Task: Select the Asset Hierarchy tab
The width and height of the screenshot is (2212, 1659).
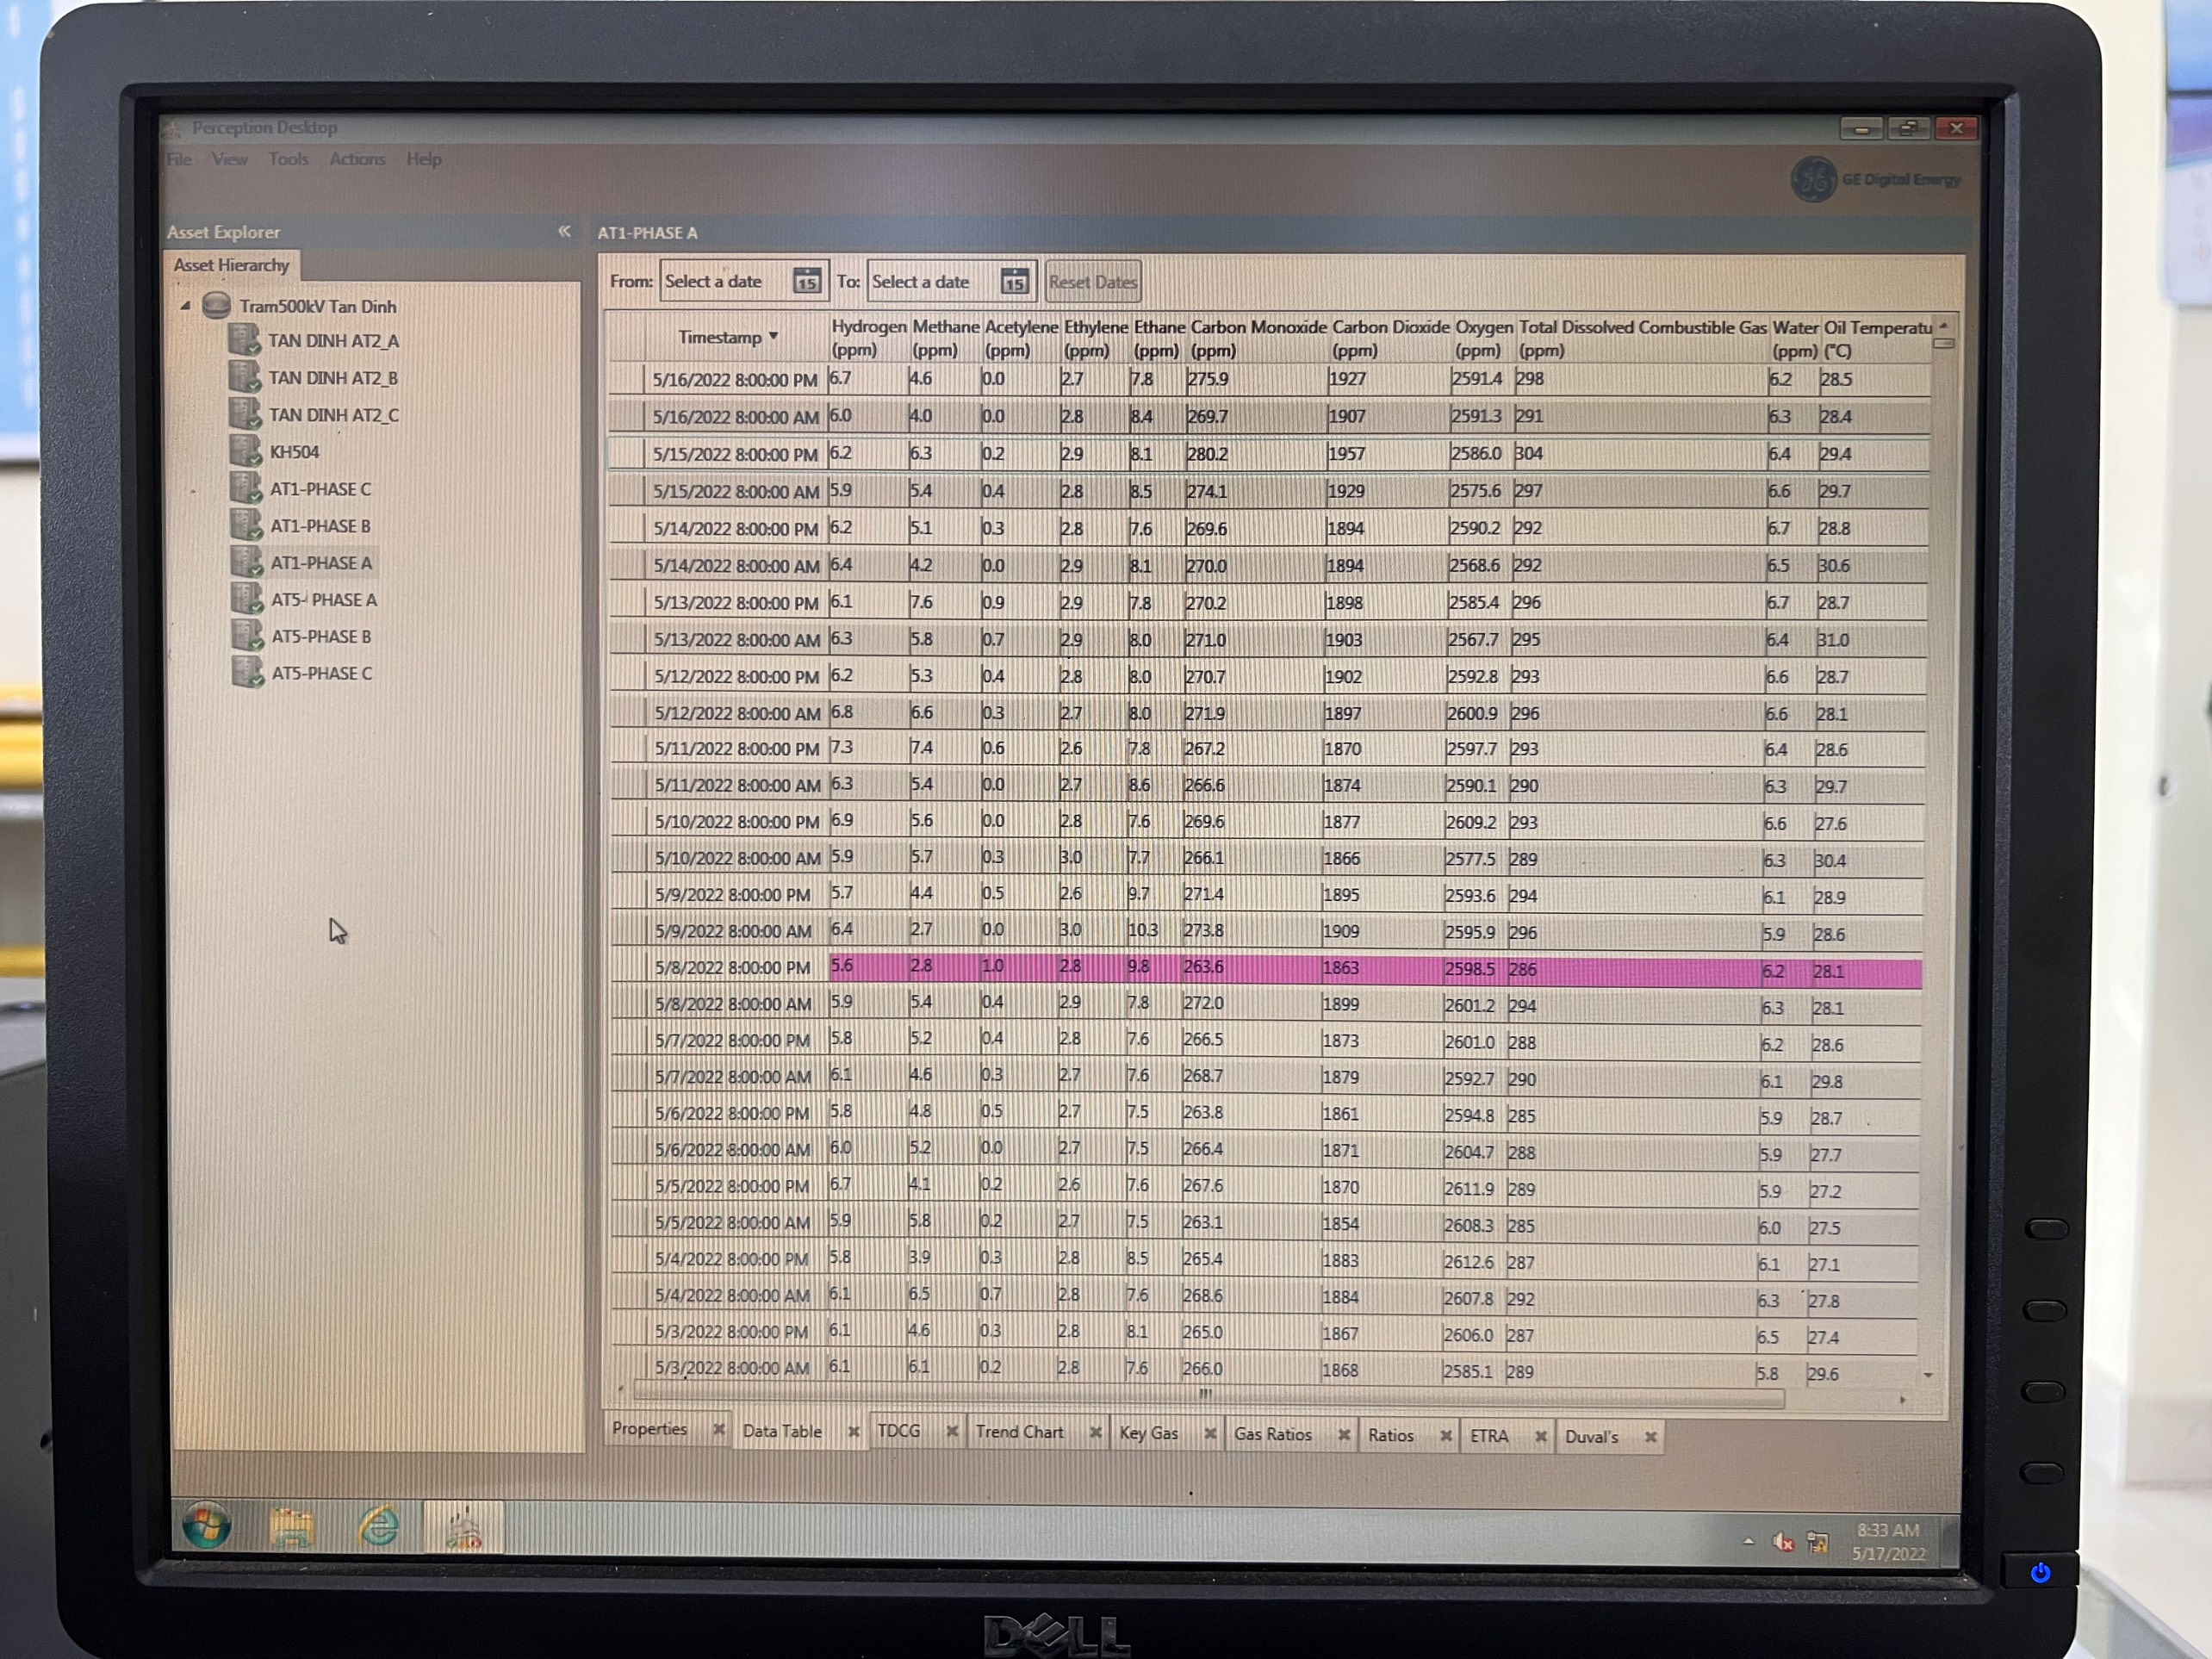Action: click(231, 265)
